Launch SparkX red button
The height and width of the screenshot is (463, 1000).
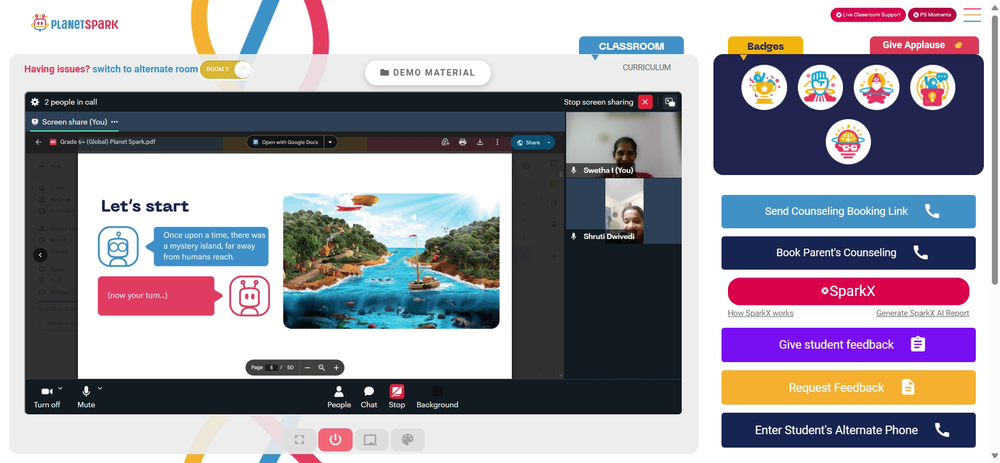click(x=848, y=291)
